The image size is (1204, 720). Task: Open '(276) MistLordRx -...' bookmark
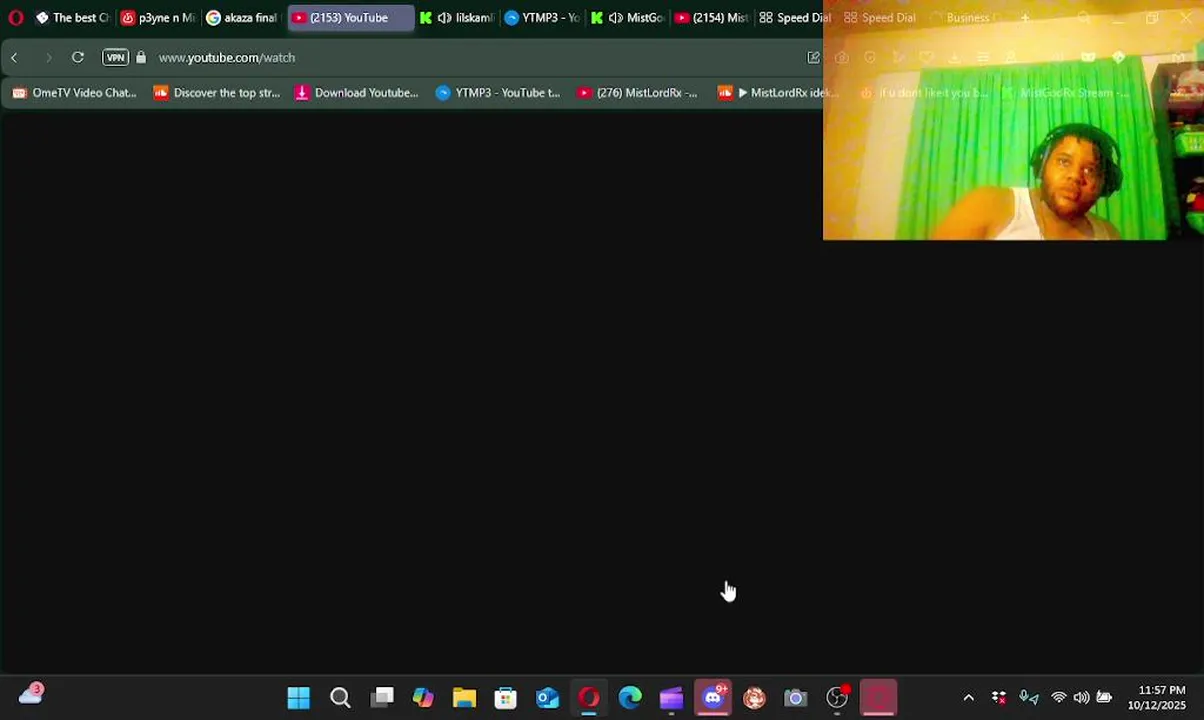pyautogui.click(x=638, y=93)
